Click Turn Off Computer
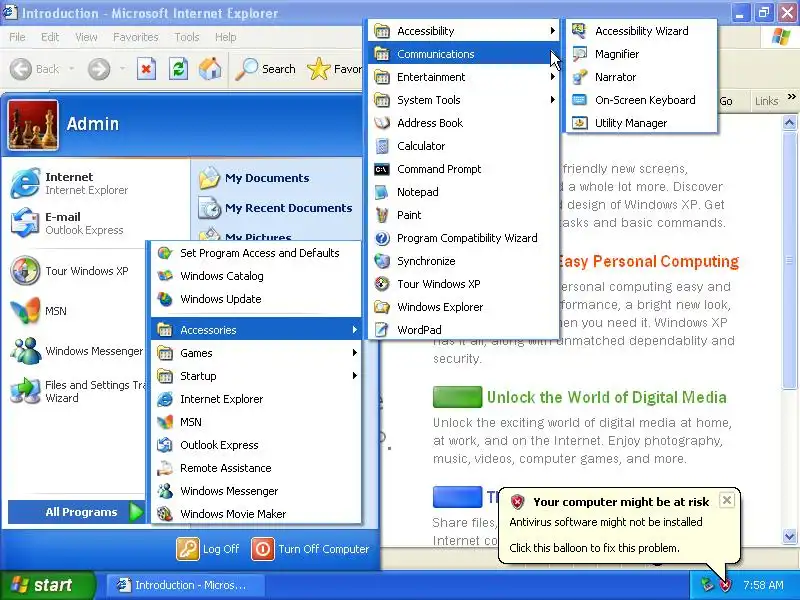 310,549
